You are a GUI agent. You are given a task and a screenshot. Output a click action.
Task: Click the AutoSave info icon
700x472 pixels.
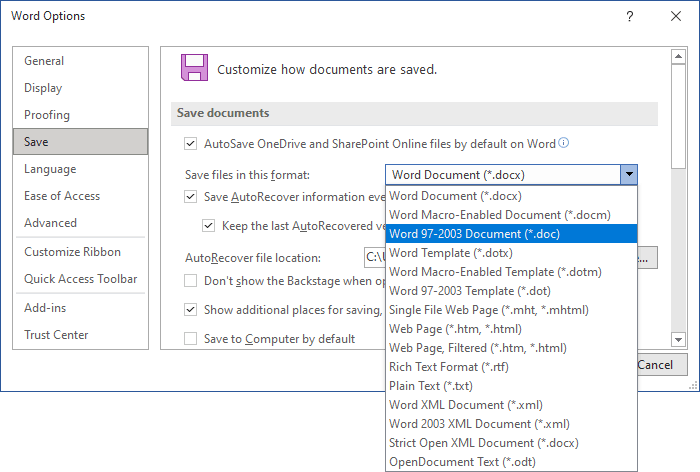[x=564, y=143]
